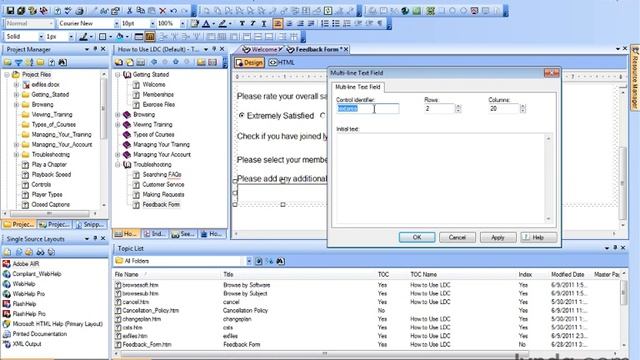Screen dimensions: 640x360
Task: Toggle Bold formatting
Action: pos(242,24)
